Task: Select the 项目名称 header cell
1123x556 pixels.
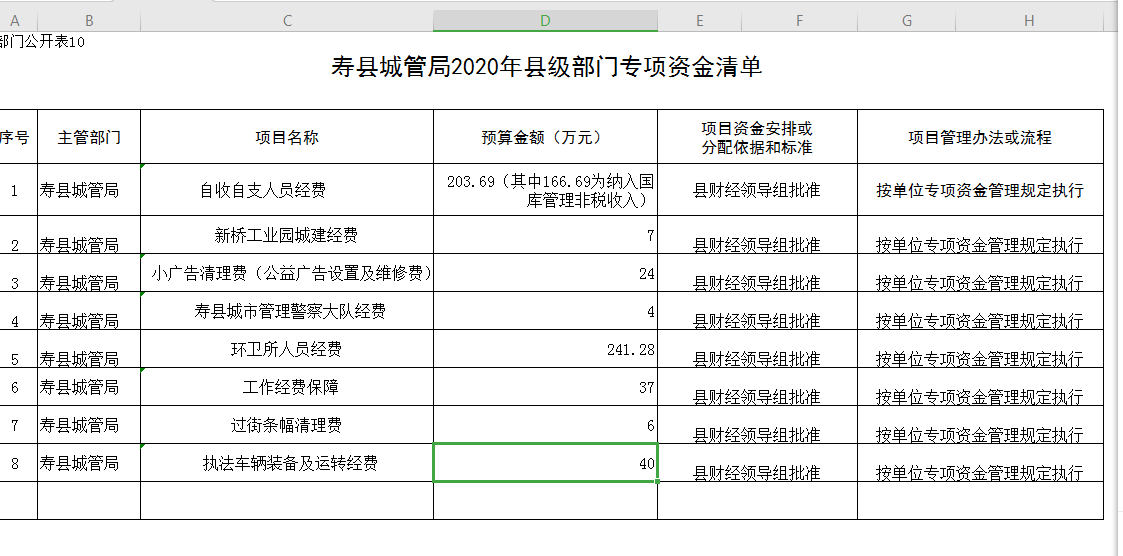Action: click(287, 138)
